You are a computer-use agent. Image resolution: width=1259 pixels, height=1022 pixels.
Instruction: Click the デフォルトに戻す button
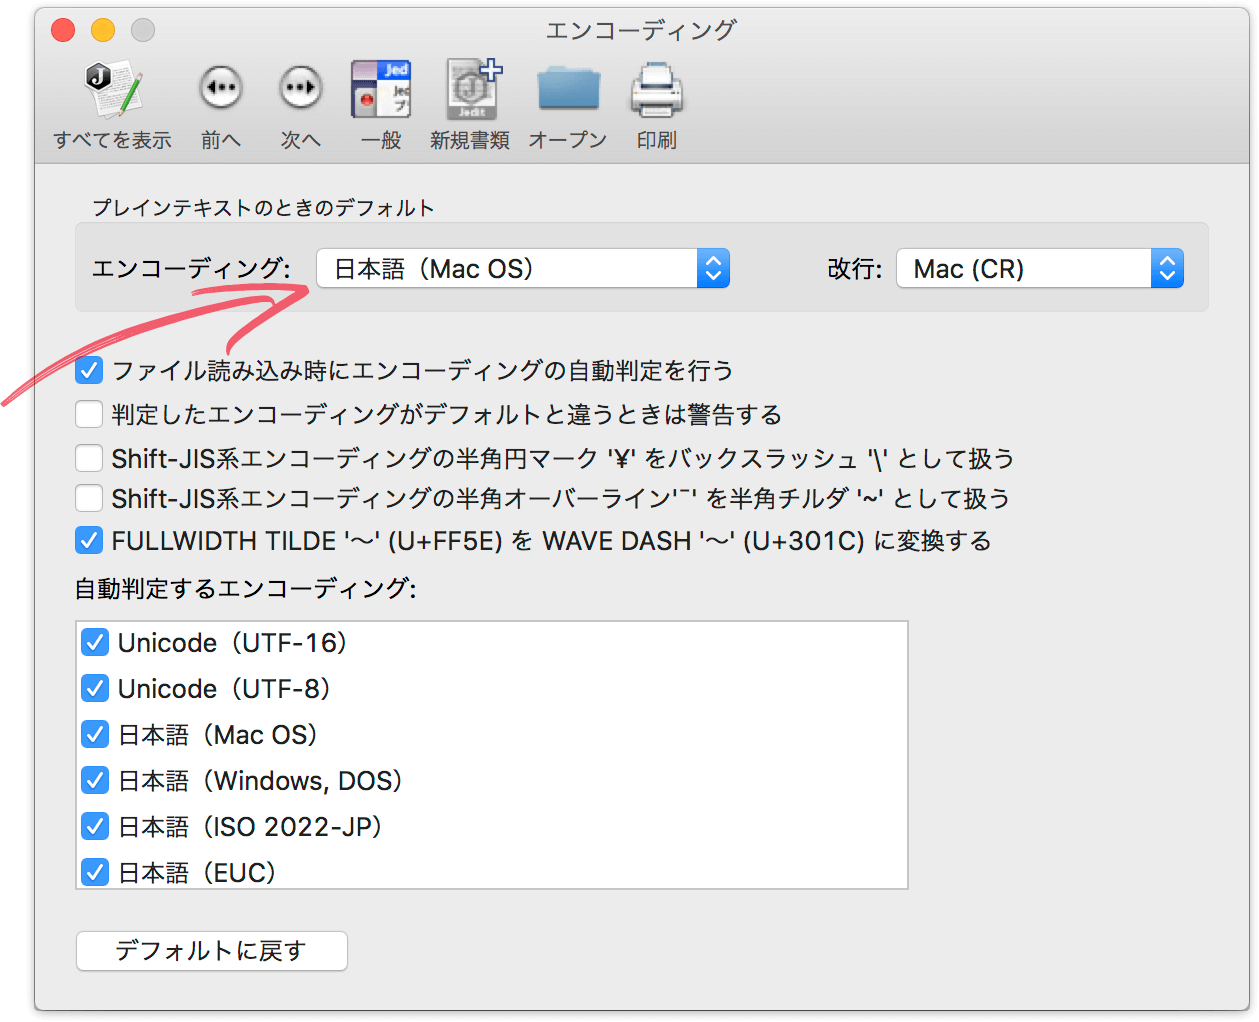pyautogui.click(x=212, y=951)
